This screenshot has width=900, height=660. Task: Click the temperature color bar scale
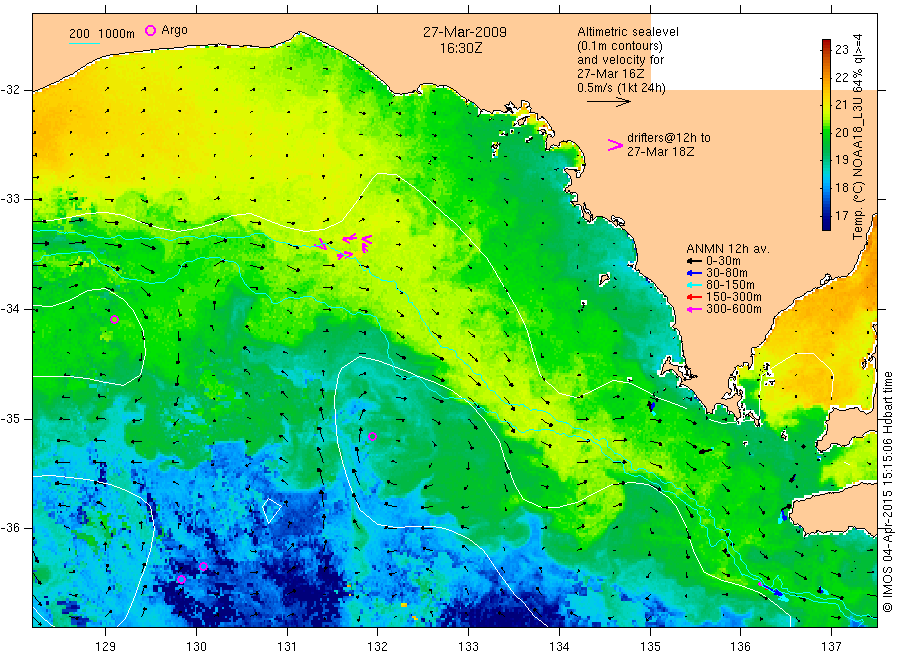(826, 135)
